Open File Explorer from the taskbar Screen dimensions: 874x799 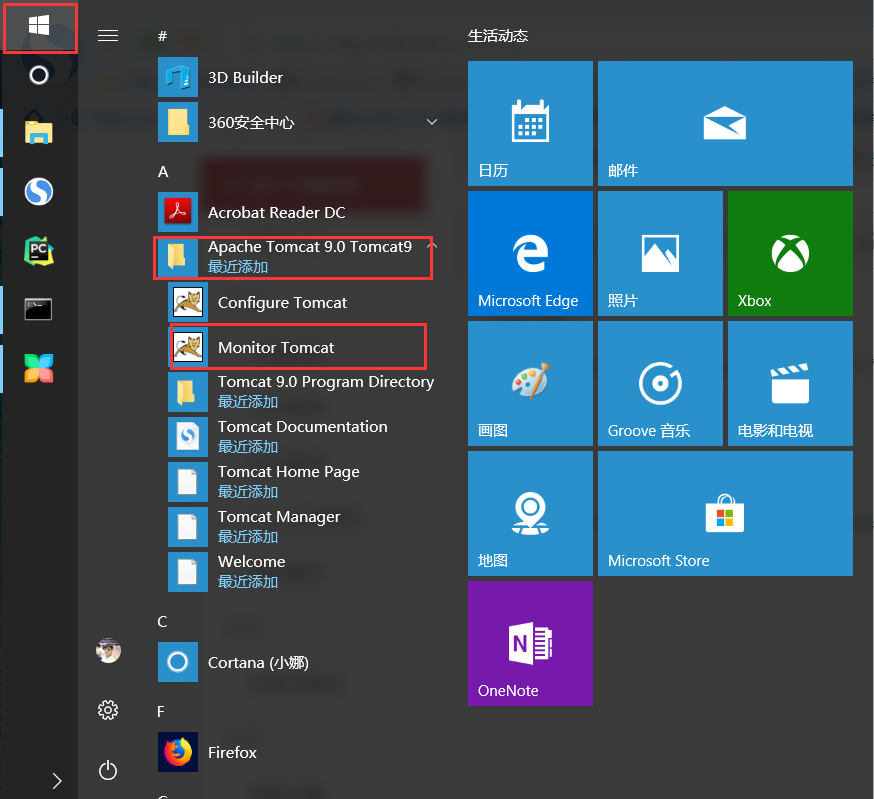coord(39,133)
